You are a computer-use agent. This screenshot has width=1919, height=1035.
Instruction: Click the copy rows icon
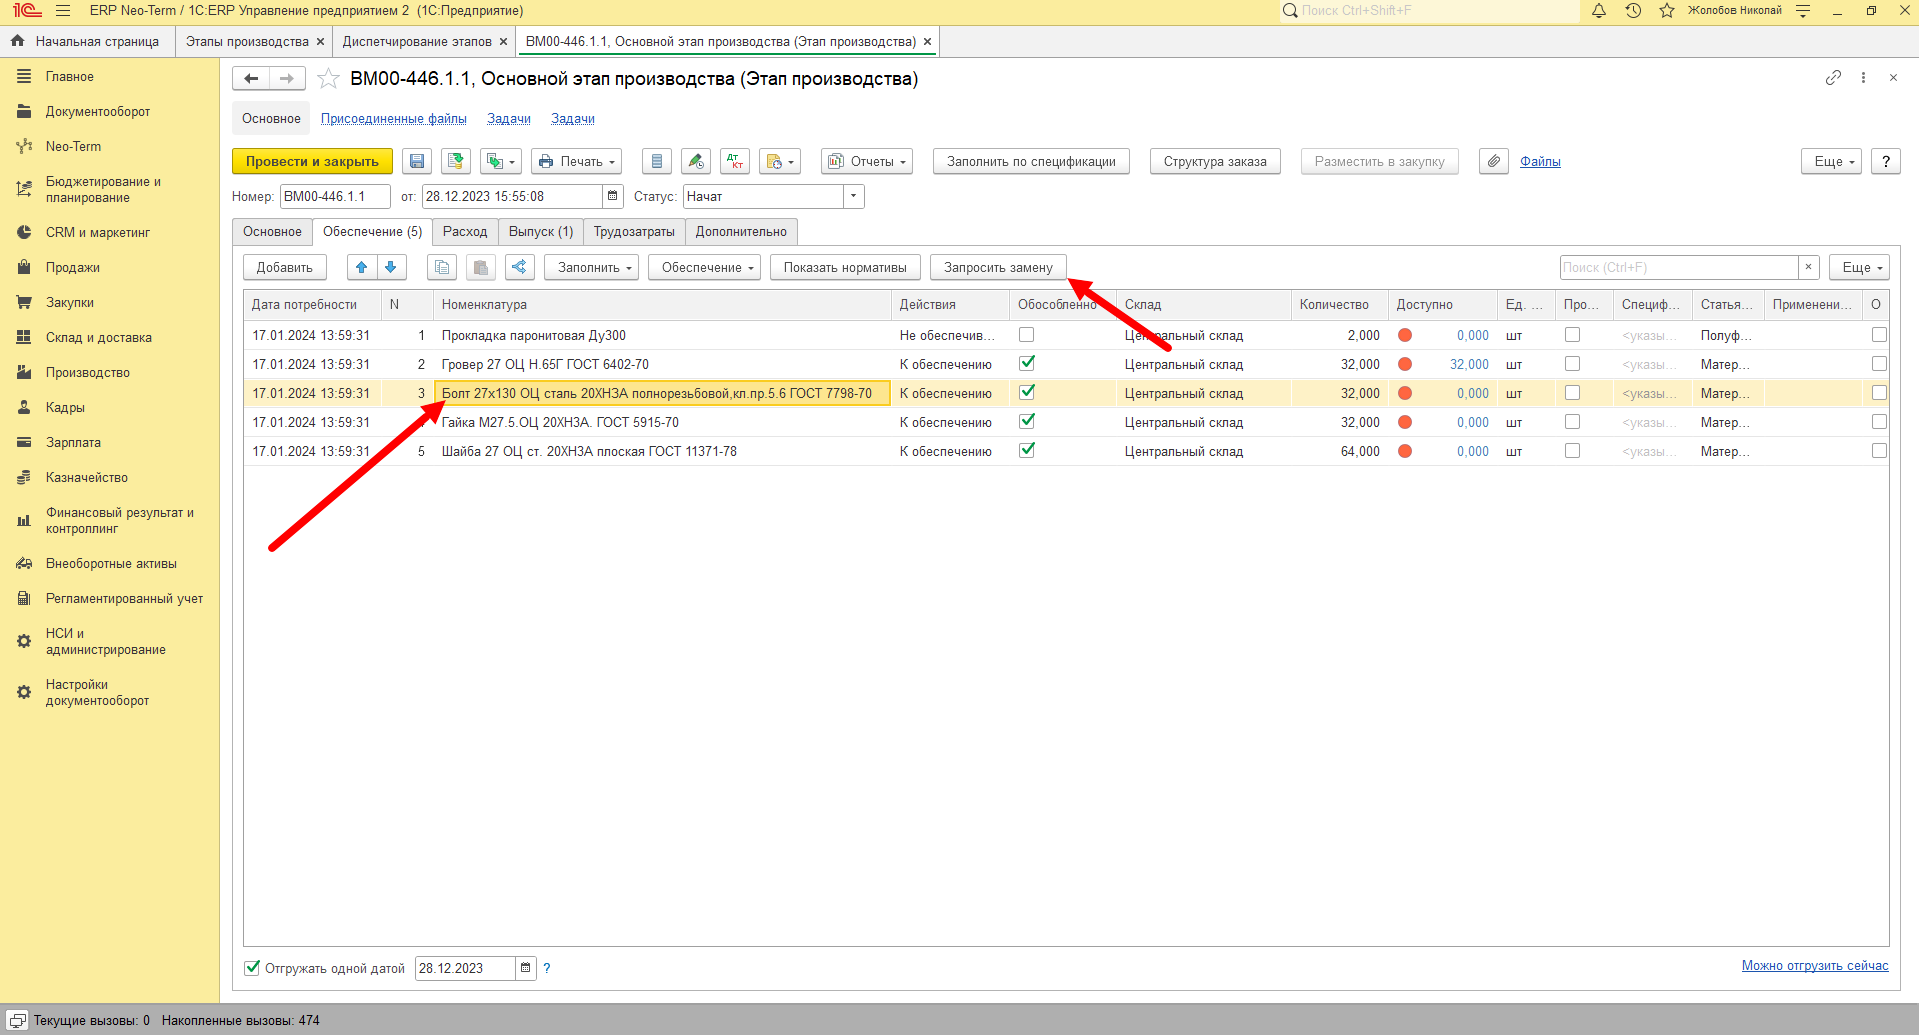pyautogui.click(x=442, y=267)
